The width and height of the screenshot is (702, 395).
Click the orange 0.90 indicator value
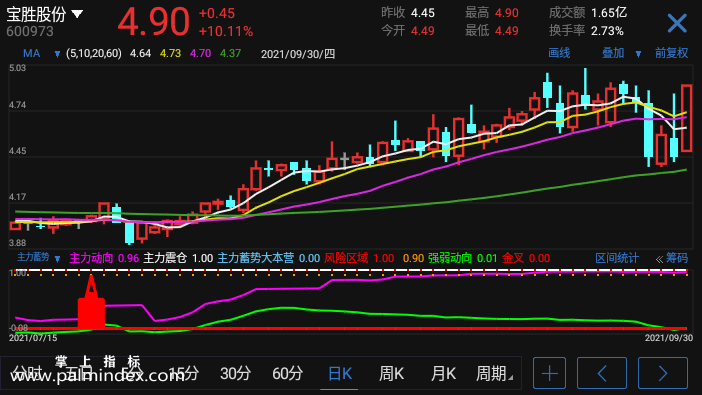tap(413, 258)
